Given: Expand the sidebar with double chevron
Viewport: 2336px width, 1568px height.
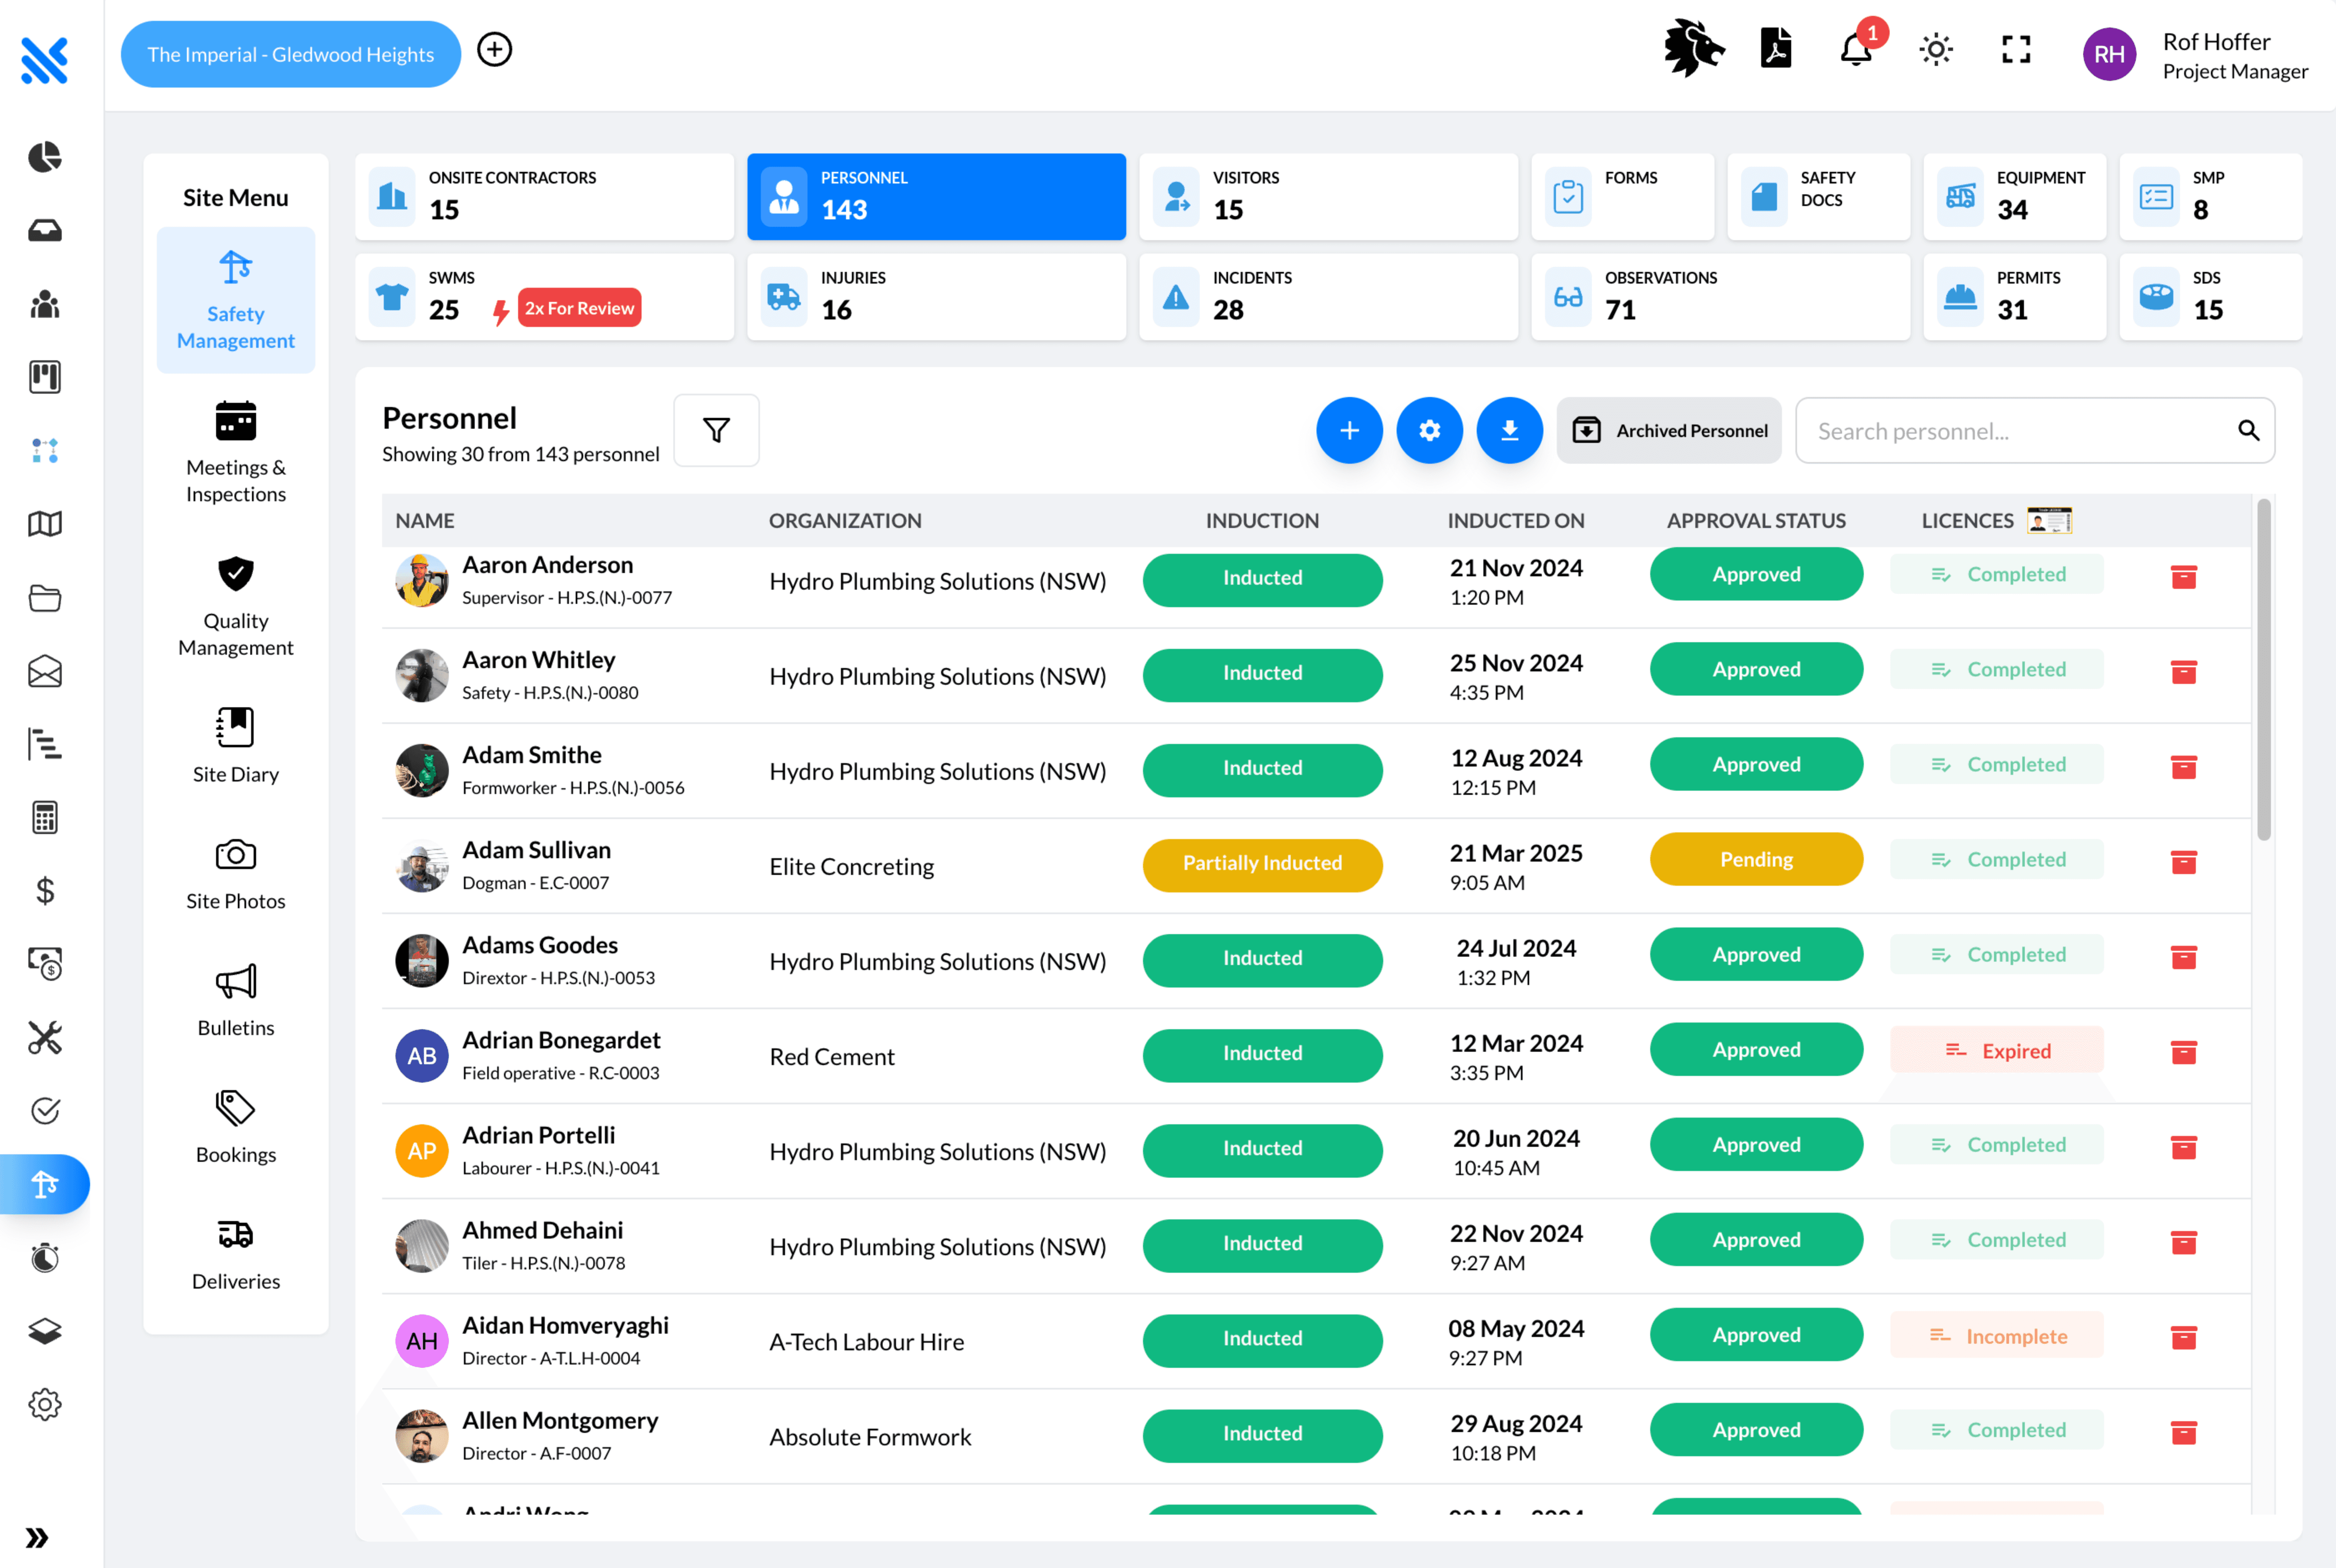Looking at the screenshot, I should [38, 1537].
